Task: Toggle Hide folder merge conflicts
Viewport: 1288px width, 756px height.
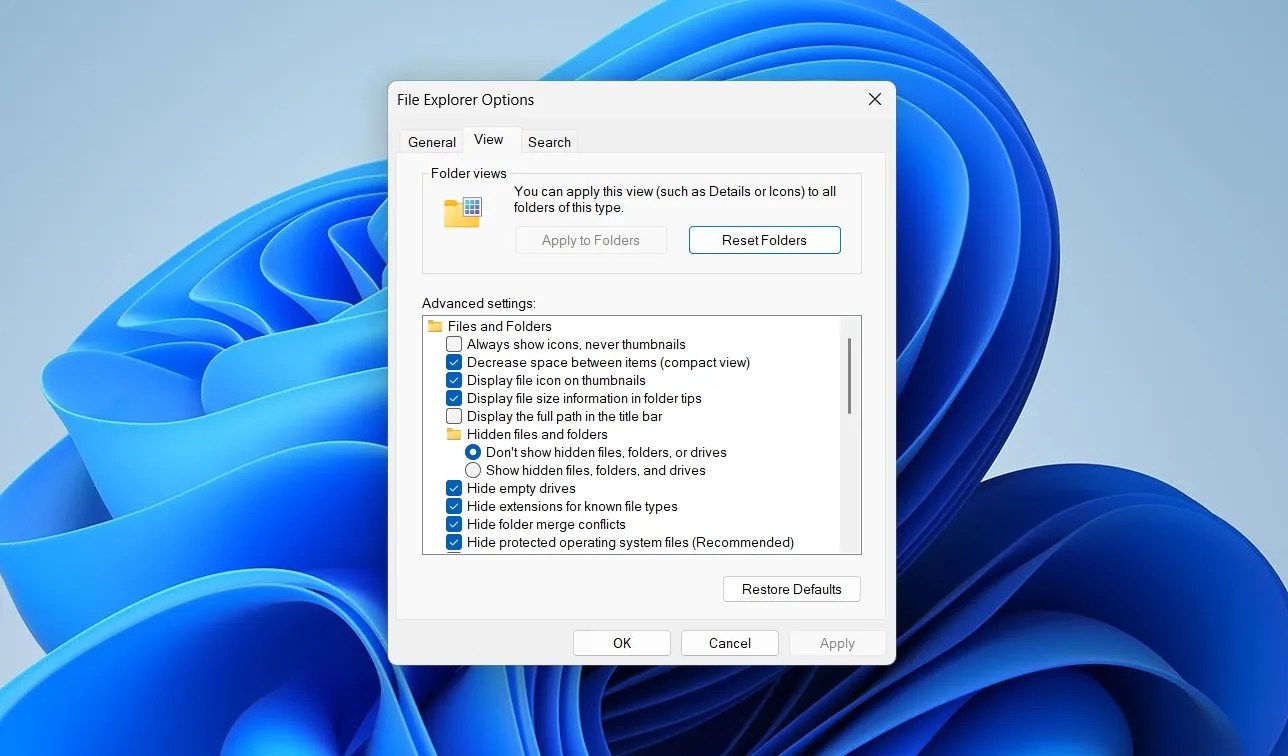Action: click(454, 524)
